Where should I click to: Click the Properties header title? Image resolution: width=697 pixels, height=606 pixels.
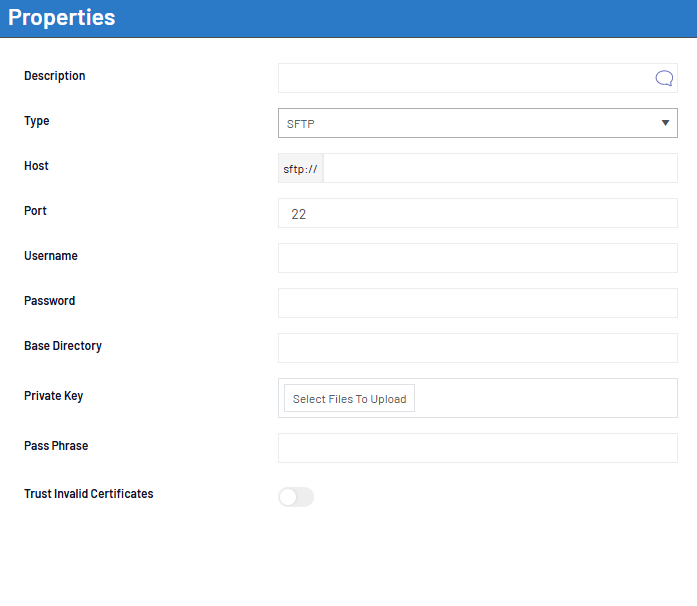[62, 18]
